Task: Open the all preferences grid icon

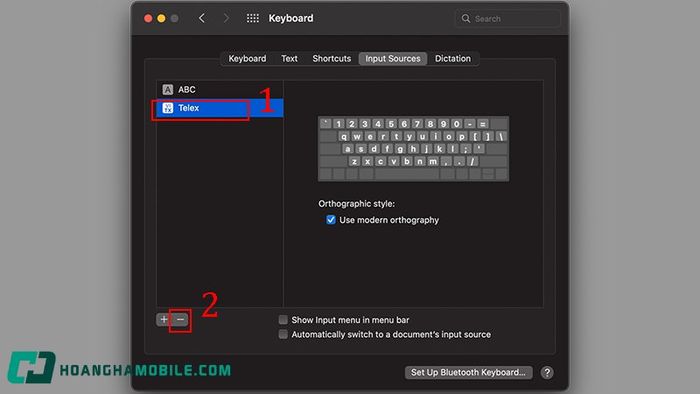Action: [253, 18]
